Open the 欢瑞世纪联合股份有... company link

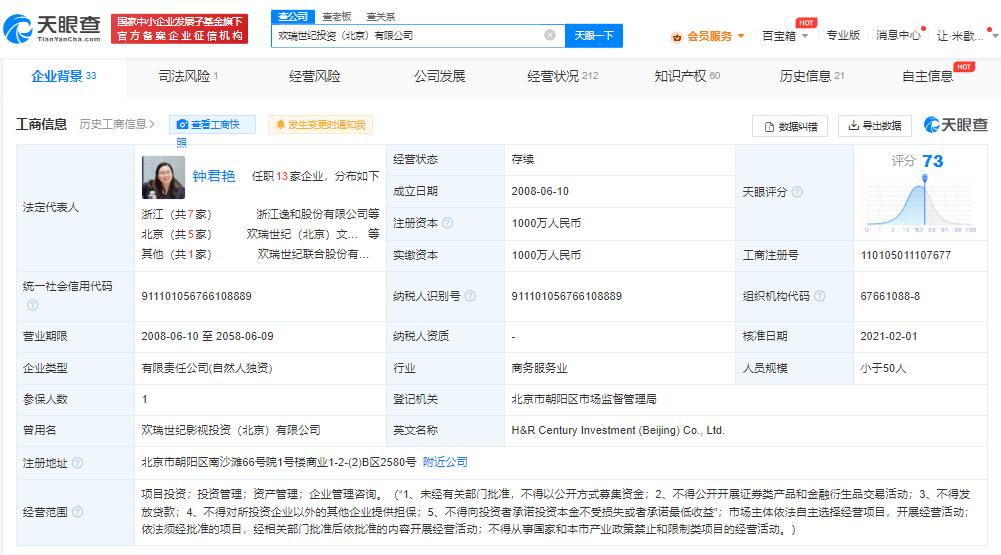(313, 254)
